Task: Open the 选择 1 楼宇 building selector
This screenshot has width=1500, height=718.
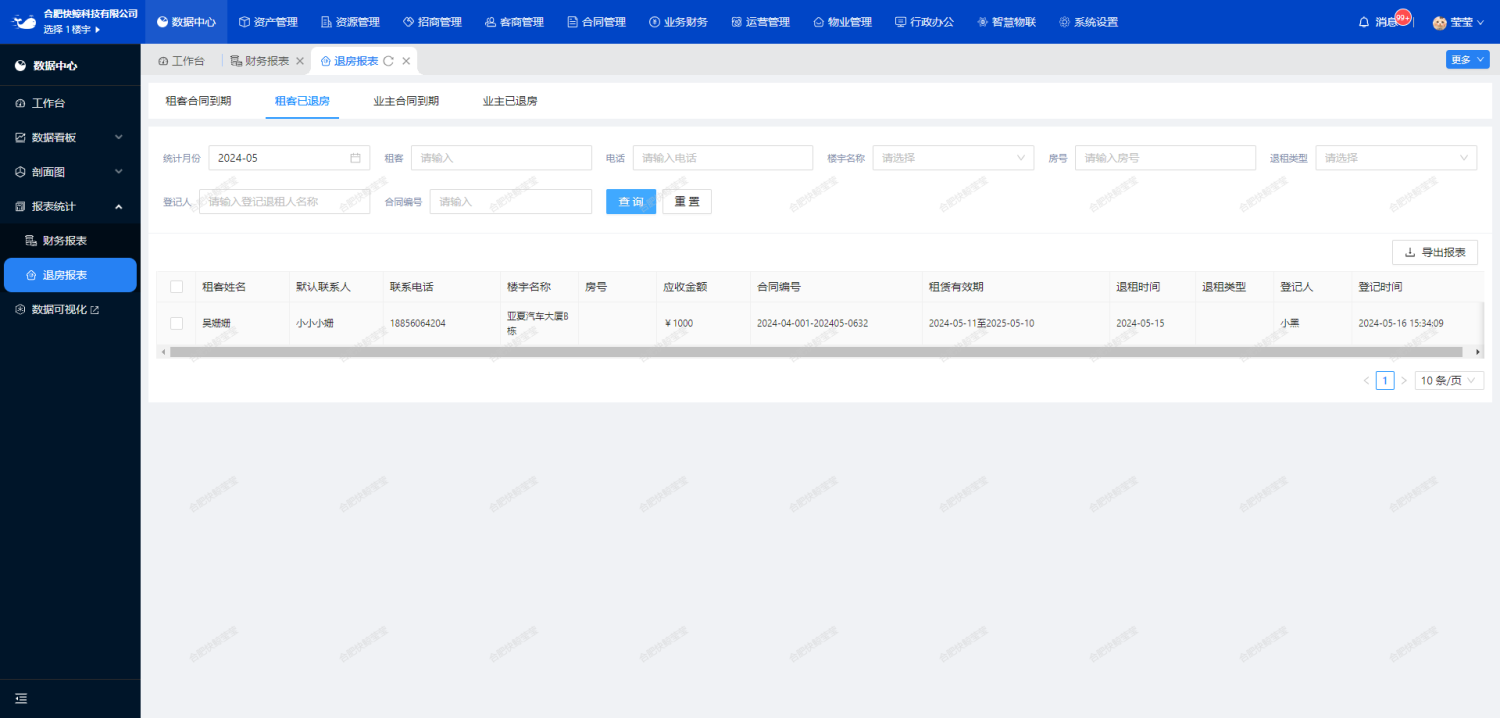Action: [72, 29]
